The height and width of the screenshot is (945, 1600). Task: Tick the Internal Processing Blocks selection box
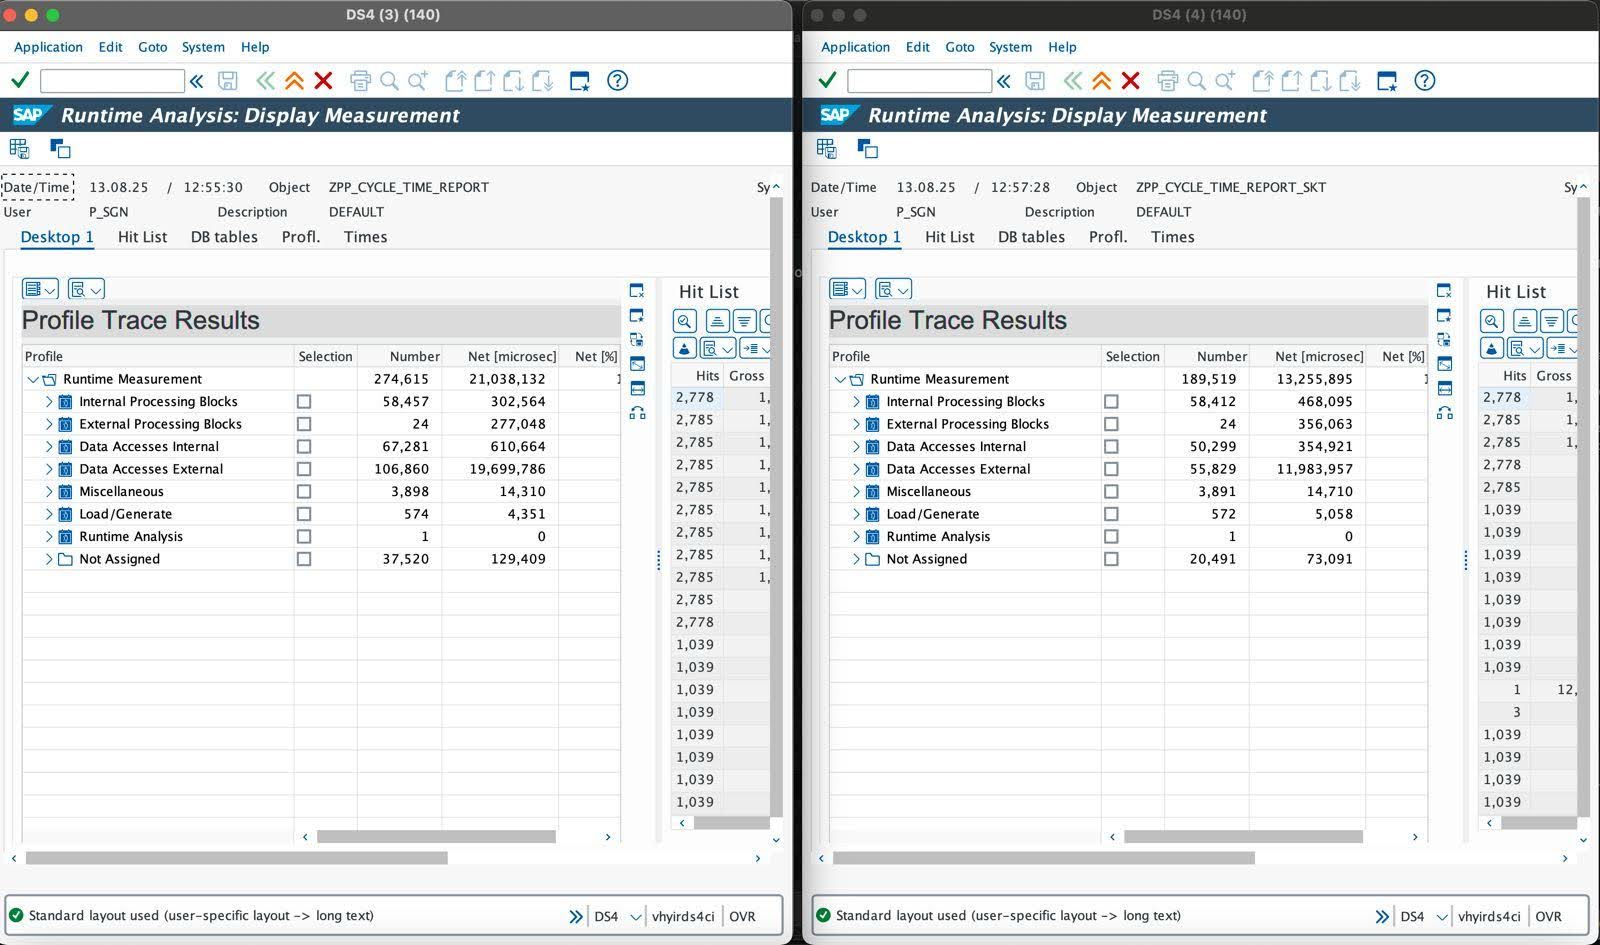[305, 401]
